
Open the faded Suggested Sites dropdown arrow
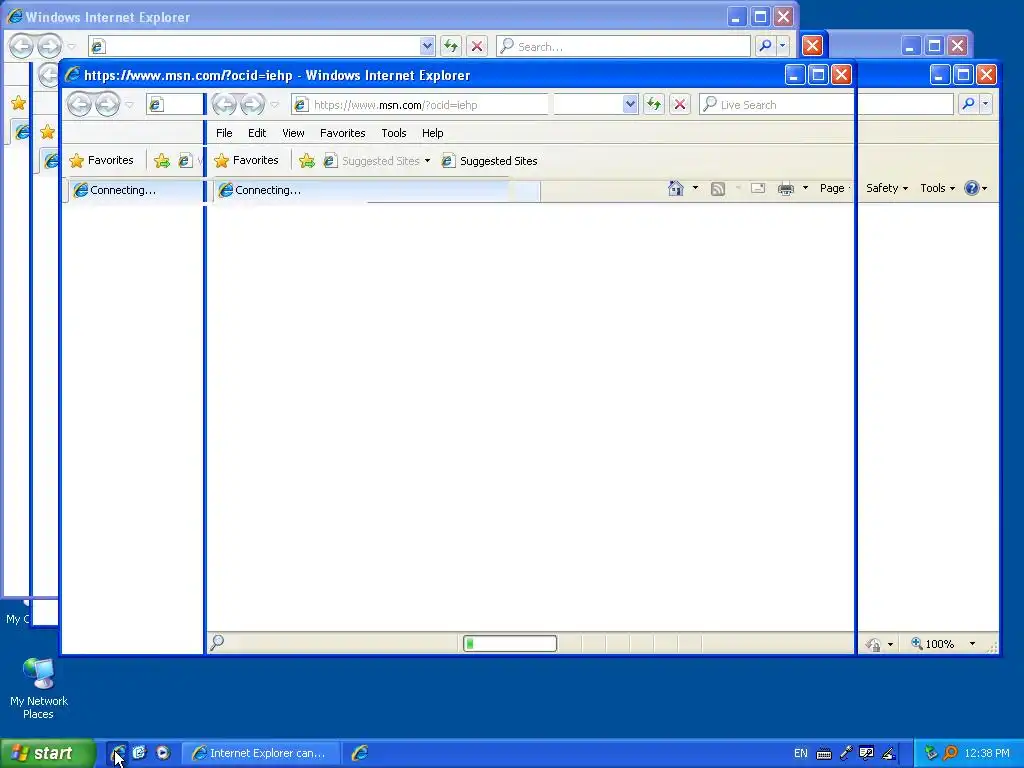point(427,161)
